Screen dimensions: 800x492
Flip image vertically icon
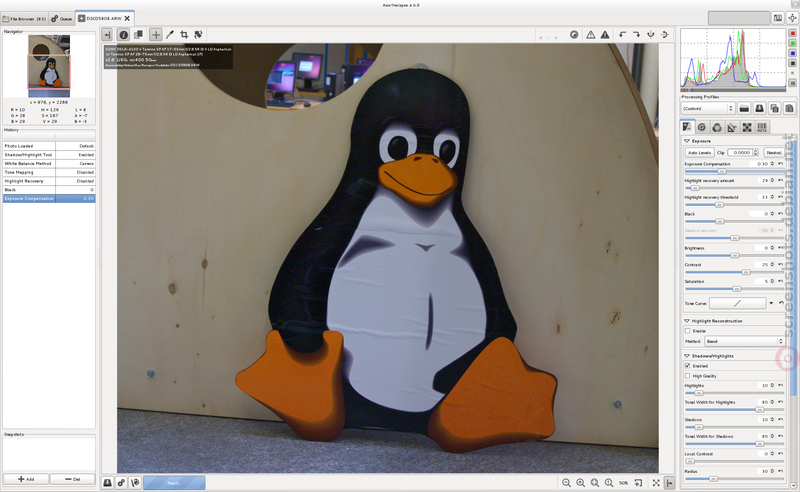tap(665, 35)
